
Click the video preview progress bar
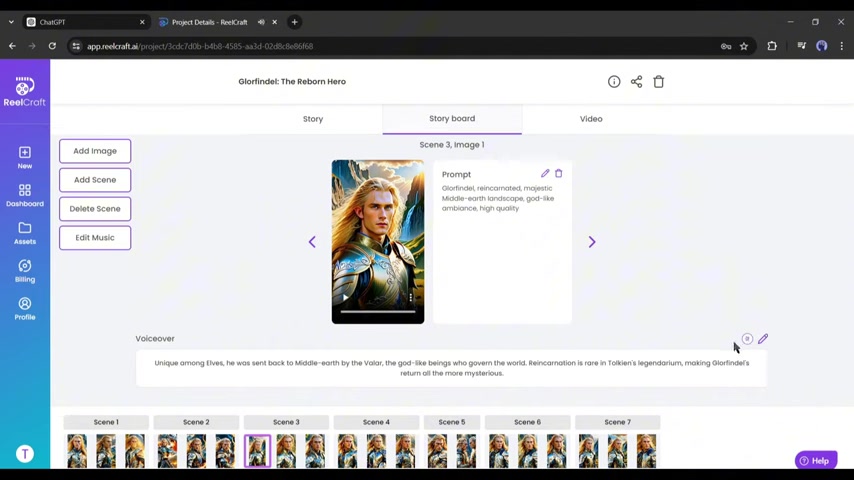[377, 312]
